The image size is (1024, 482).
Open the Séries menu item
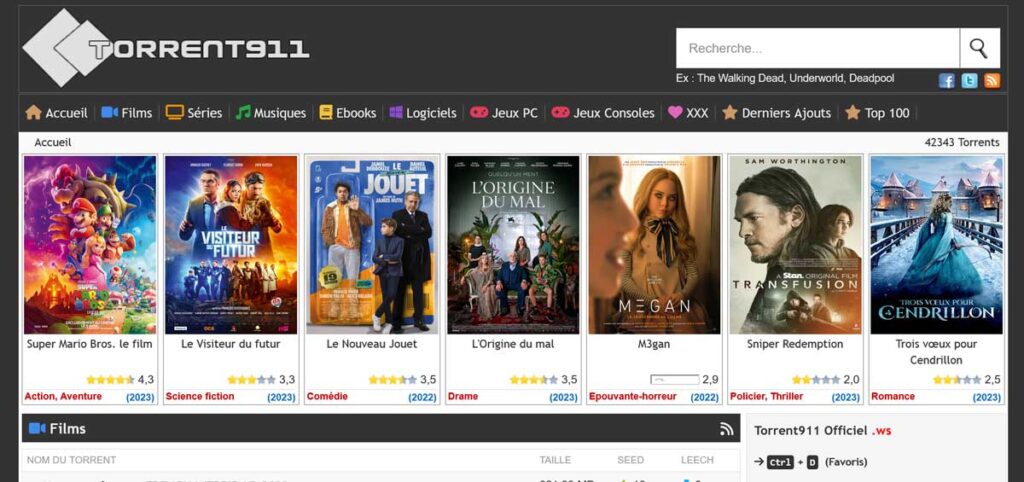[x=204, y=113]
